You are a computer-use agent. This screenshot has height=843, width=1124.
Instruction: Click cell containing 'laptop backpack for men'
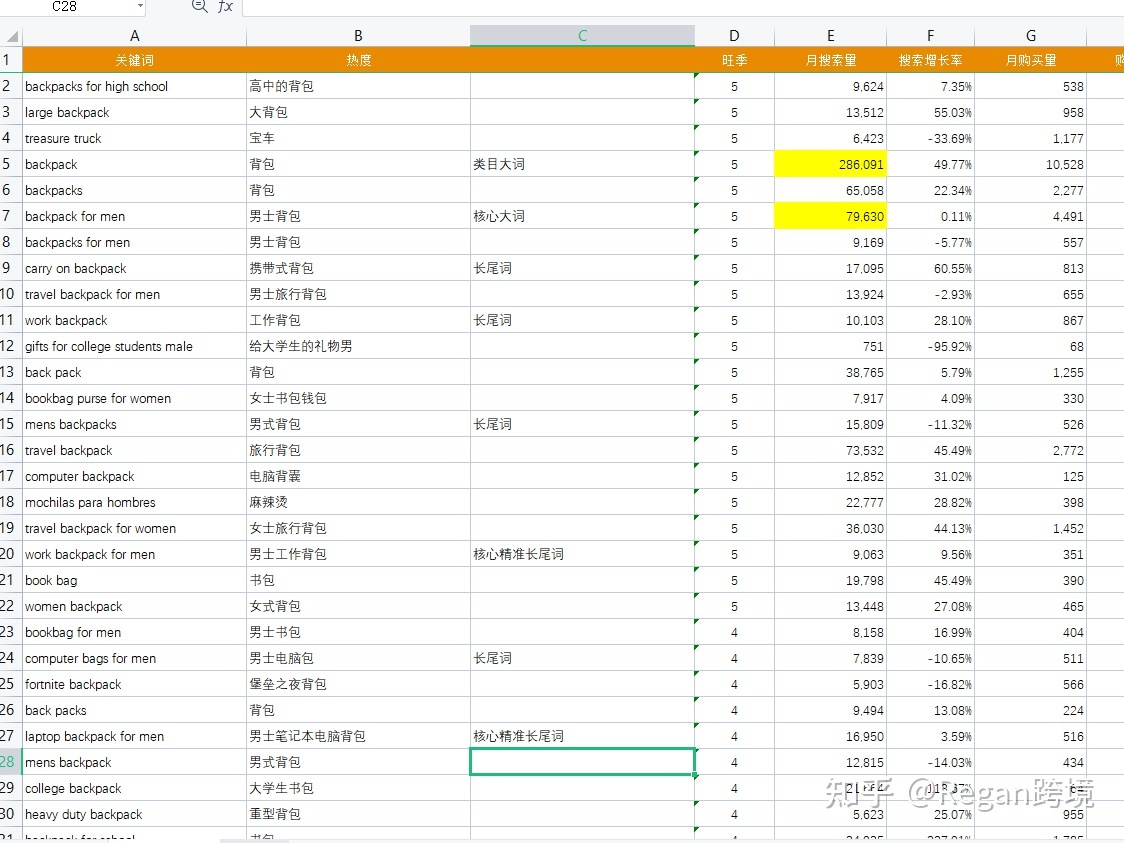pyautogui.click(x=134, y=736)
